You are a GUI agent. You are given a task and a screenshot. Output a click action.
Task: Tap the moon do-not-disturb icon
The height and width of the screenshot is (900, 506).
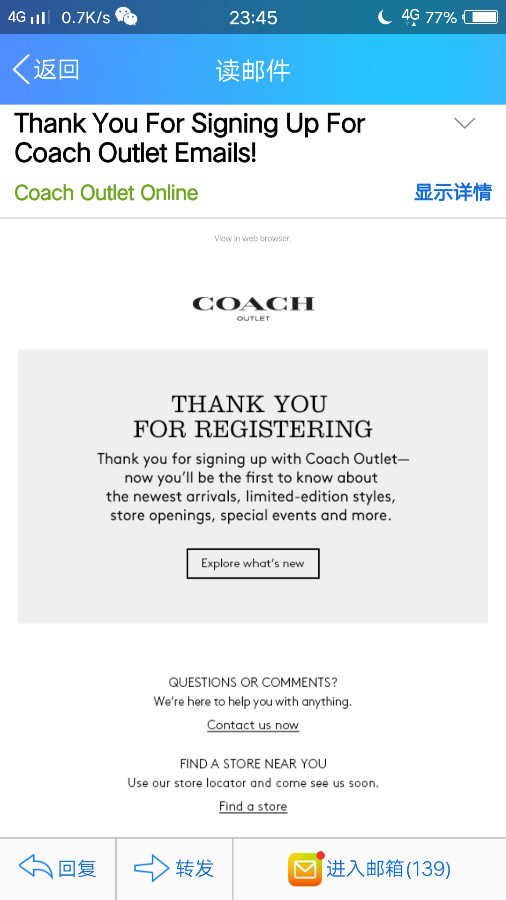click(384, 17)
